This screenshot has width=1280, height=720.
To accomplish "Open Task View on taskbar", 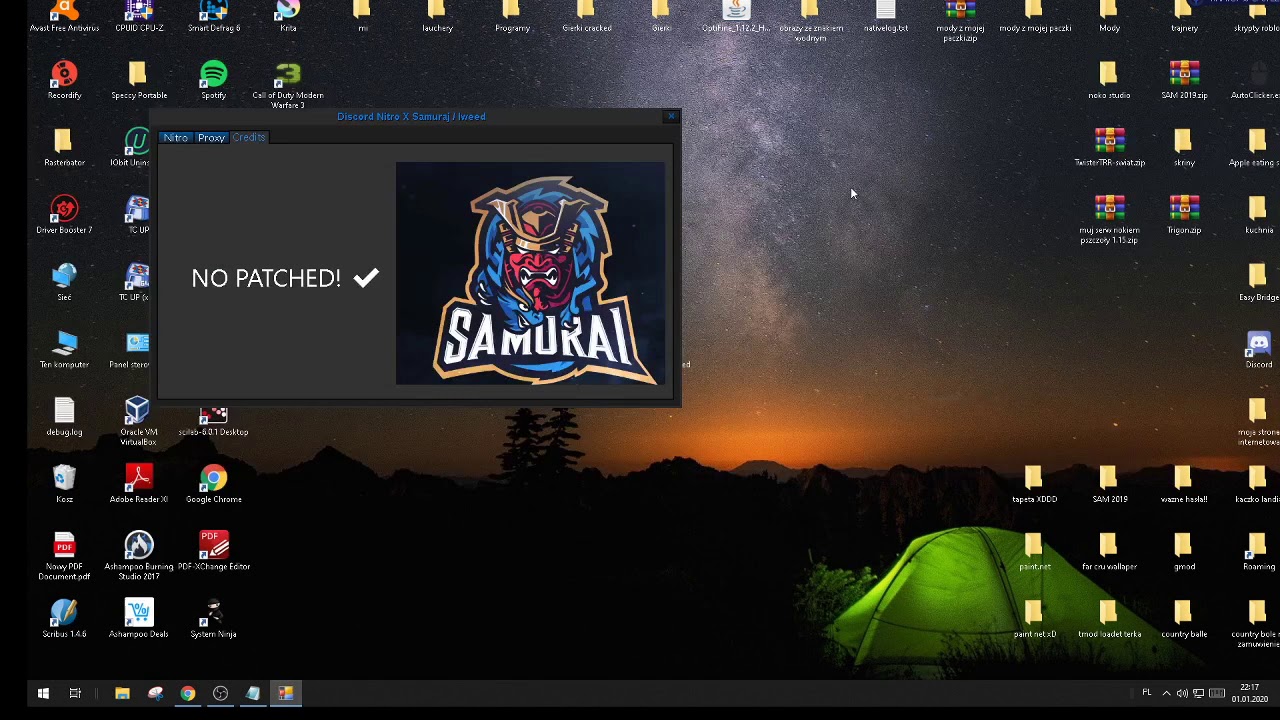I will point(75,693).
